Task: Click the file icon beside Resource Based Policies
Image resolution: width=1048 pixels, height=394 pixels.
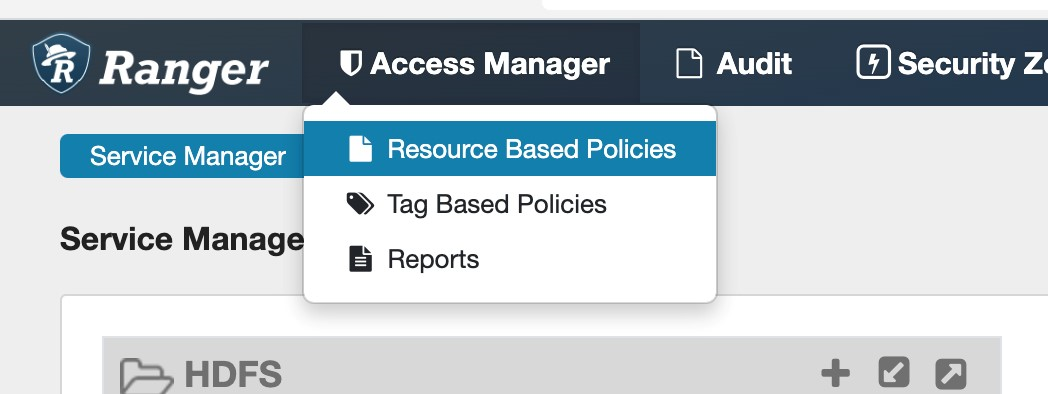Action: (360, 149)
